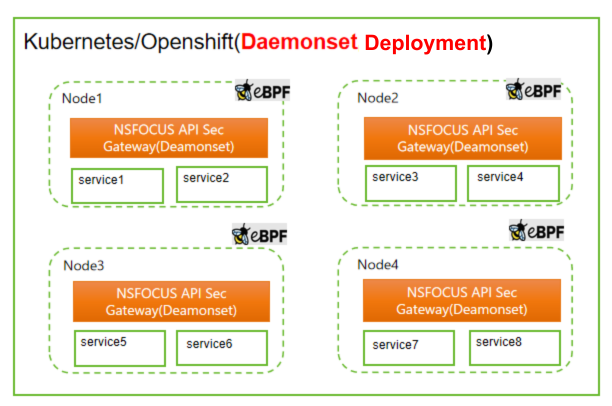Click the eBPF bee icon on Node3
Viewport: 612px width, 406px height.
(x=244, y=236)
